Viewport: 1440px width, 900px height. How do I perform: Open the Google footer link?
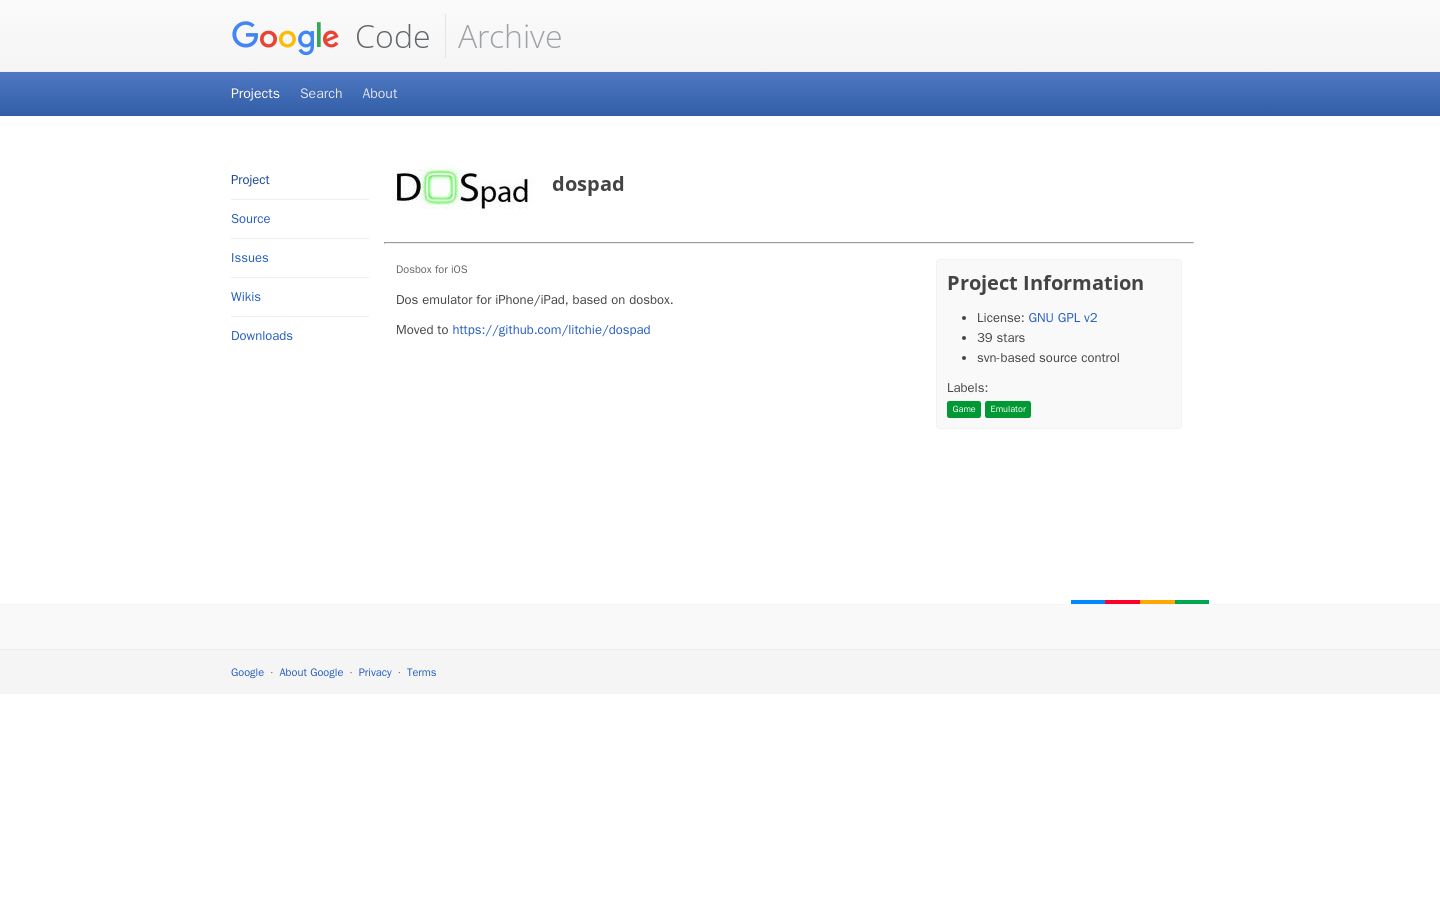click(247, 673)
